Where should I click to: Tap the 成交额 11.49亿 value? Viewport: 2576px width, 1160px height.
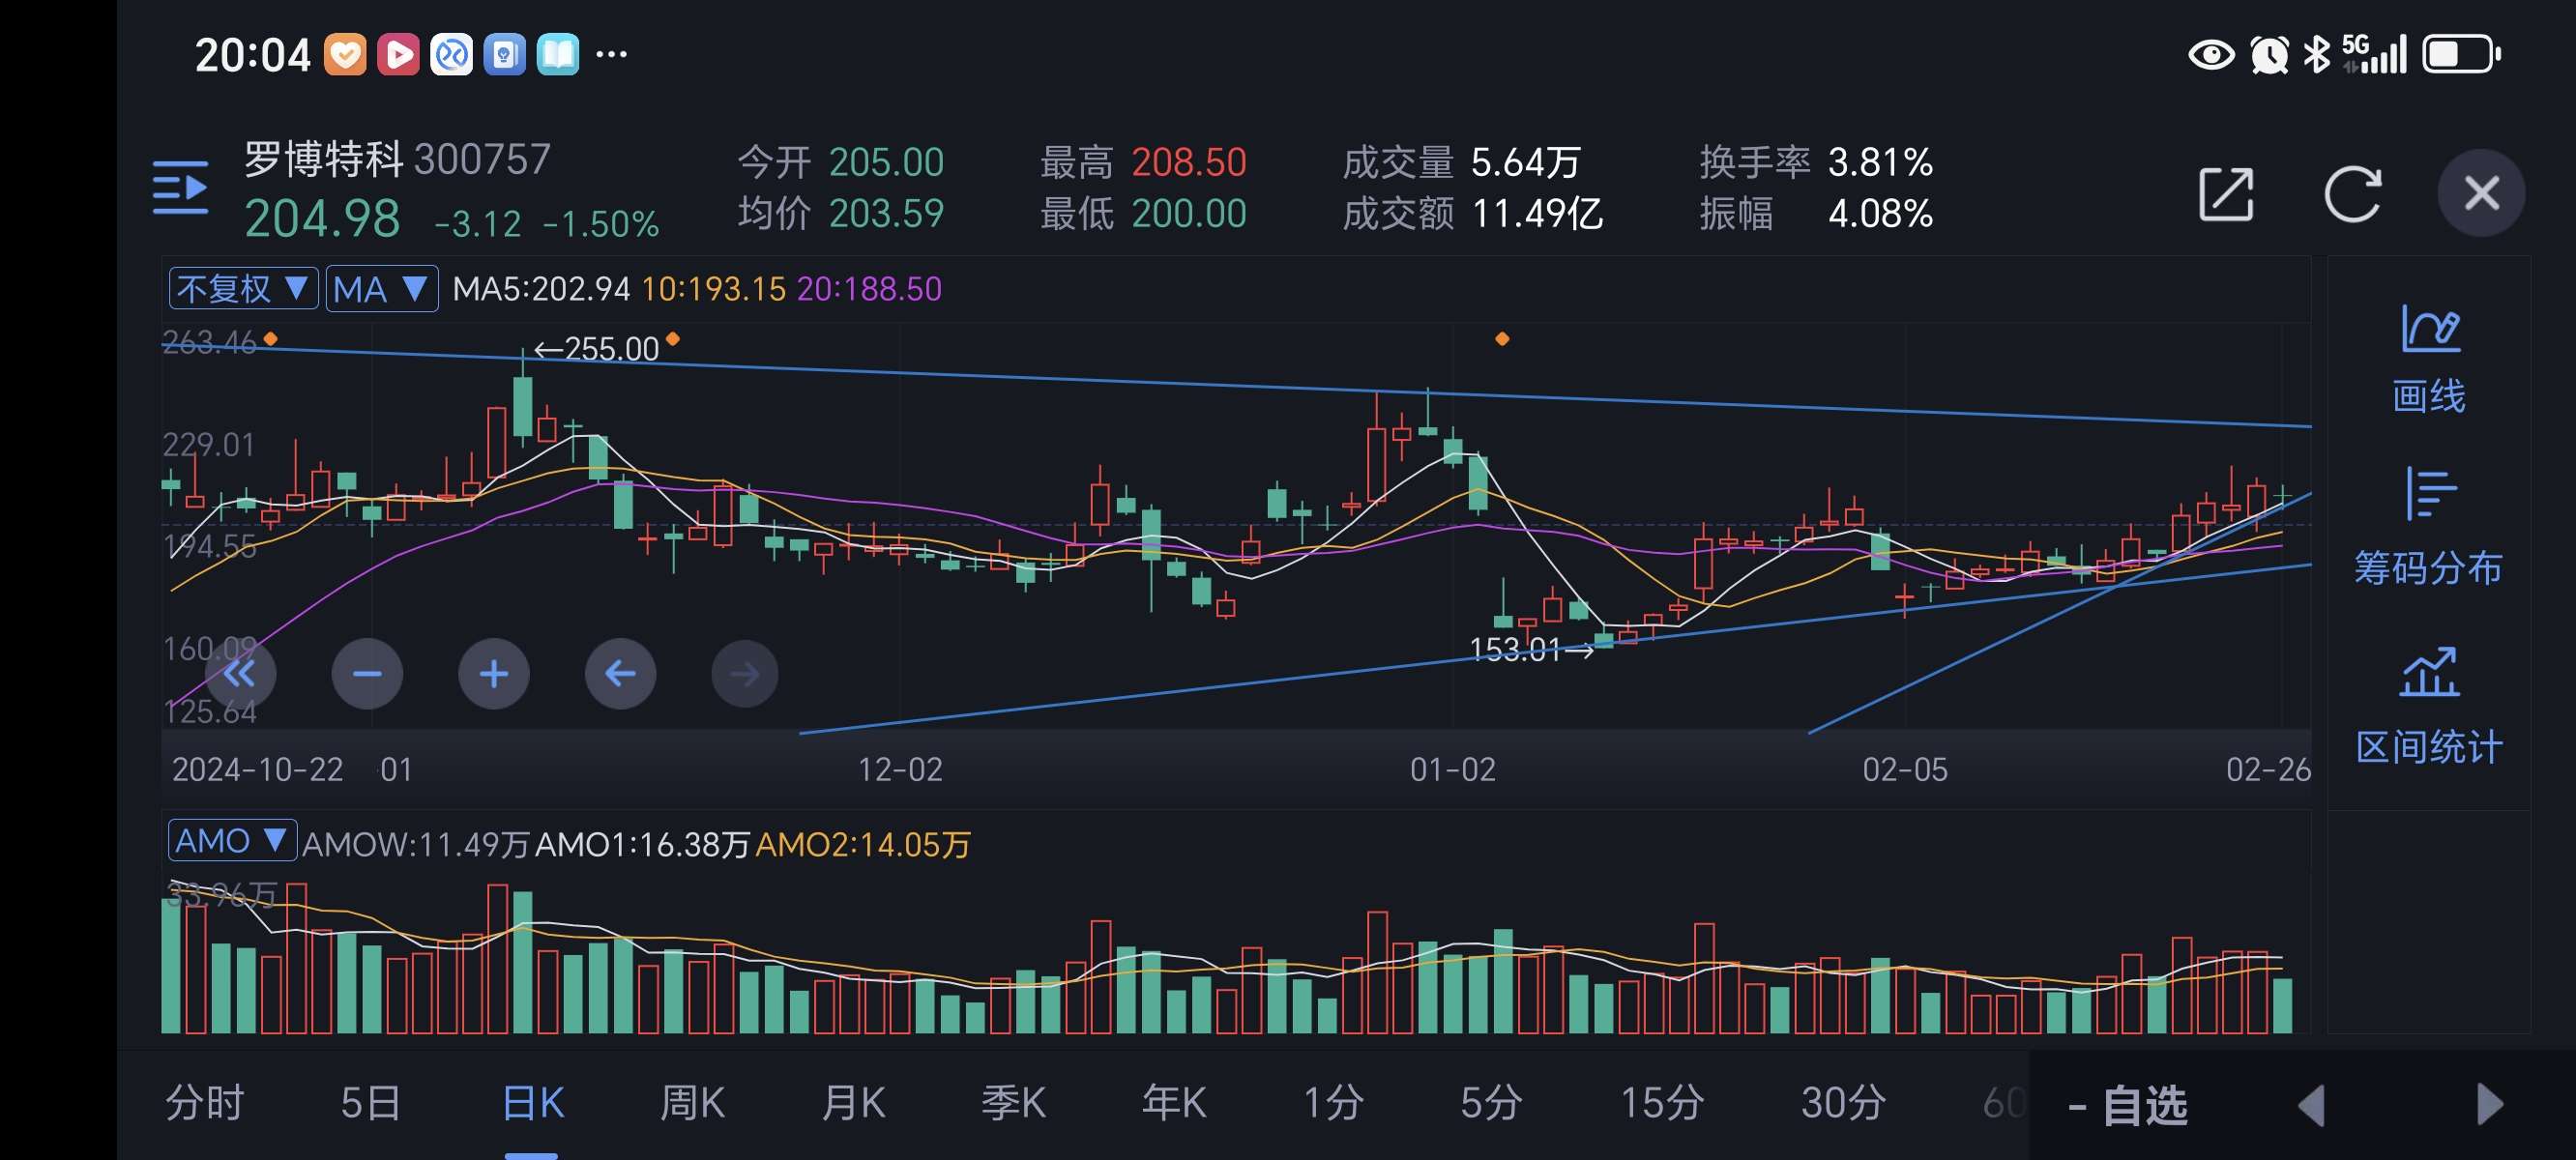(1537, 214)
